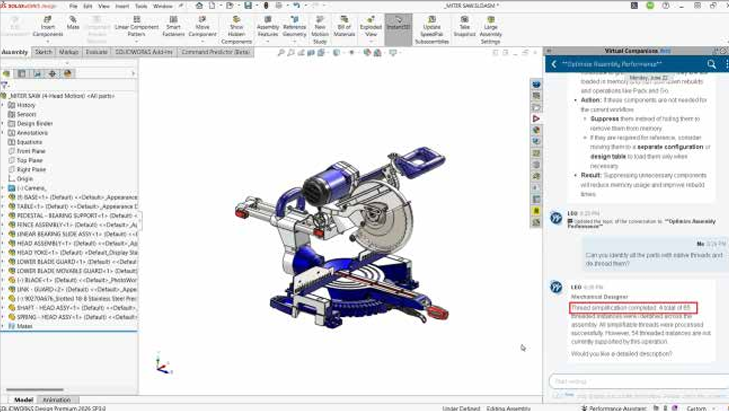729x412 pixels.
Task: Open the DimXpertManager tab icon
Action: (52, 73)
